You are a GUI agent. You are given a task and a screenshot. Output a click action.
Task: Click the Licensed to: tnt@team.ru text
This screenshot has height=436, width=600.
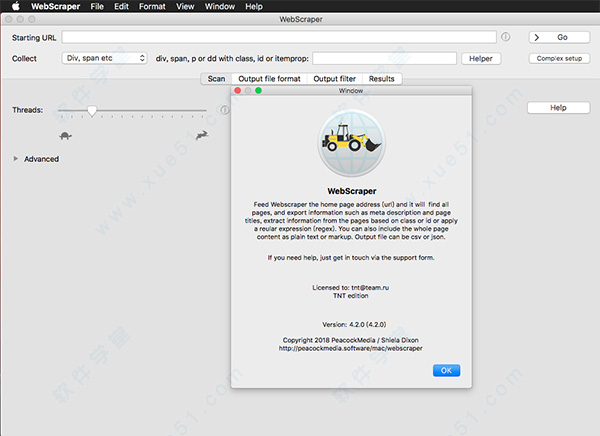click(x=351, y=287)
